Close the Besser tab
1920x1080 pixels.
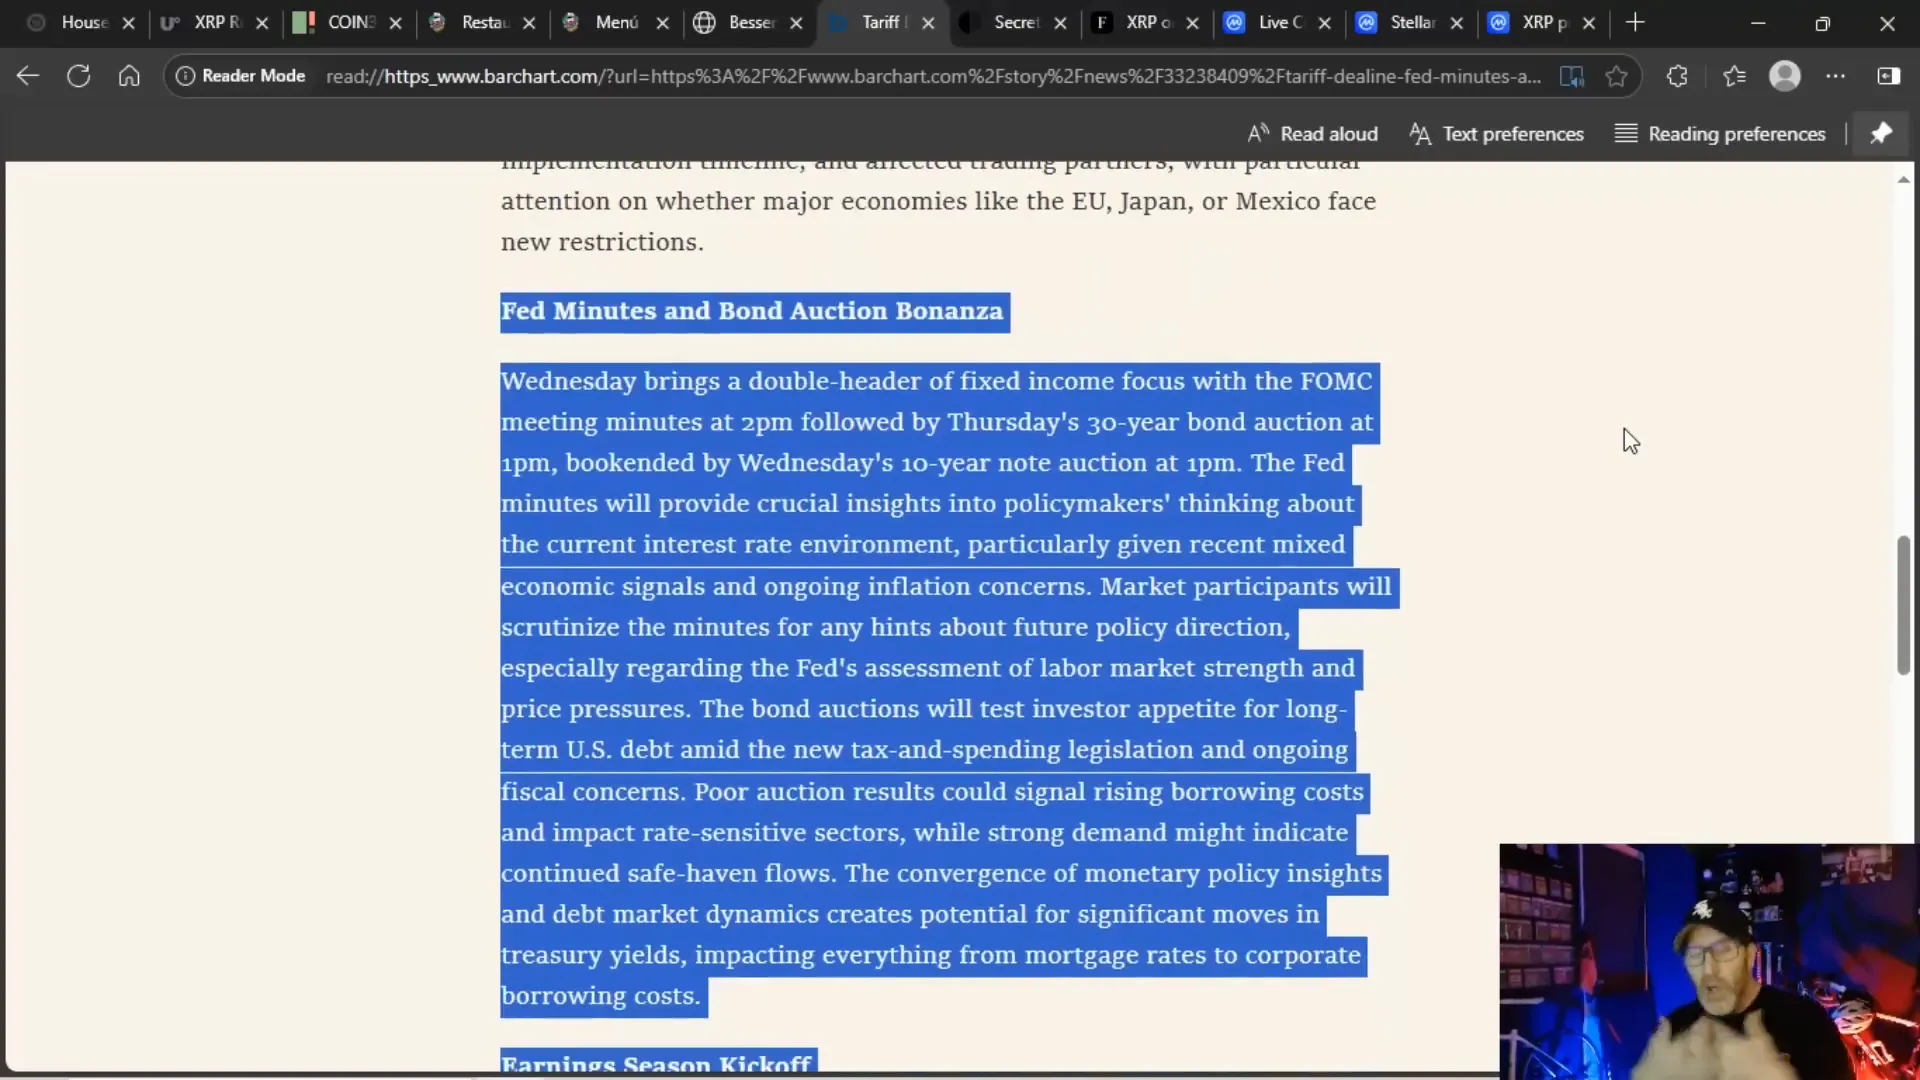coord(796,22)
